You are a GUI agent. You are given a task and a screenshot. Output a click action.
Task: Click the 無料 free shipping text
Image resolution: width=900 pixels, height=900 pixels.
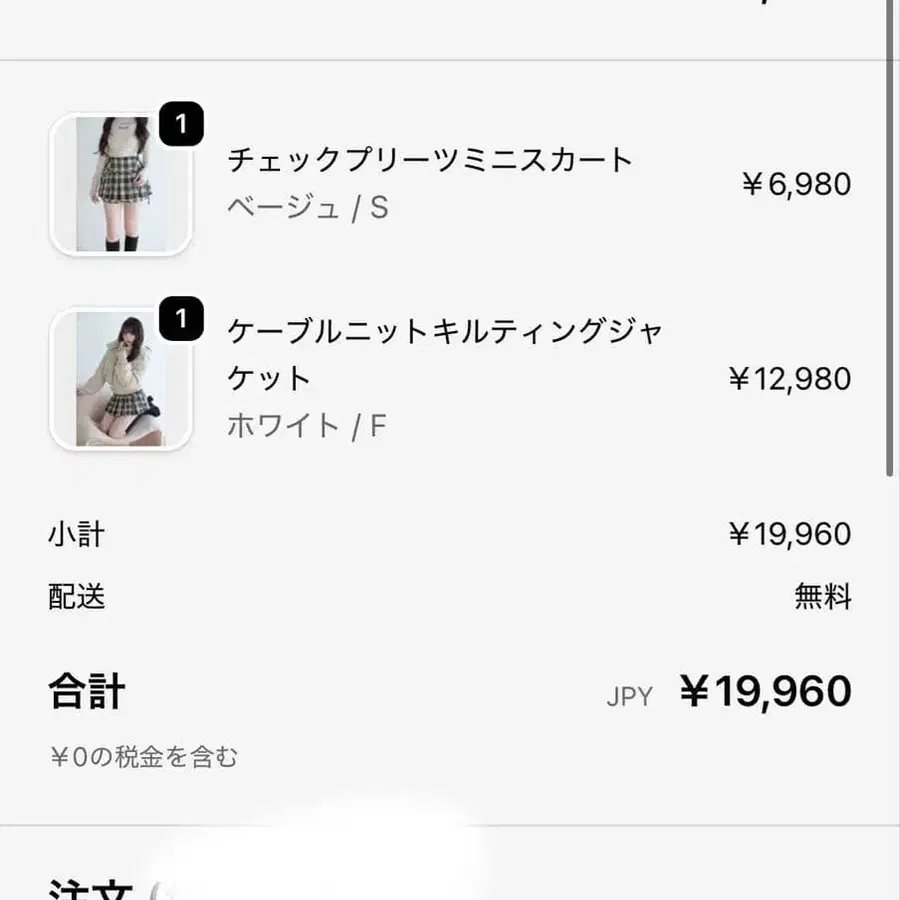tap(822, 597)
